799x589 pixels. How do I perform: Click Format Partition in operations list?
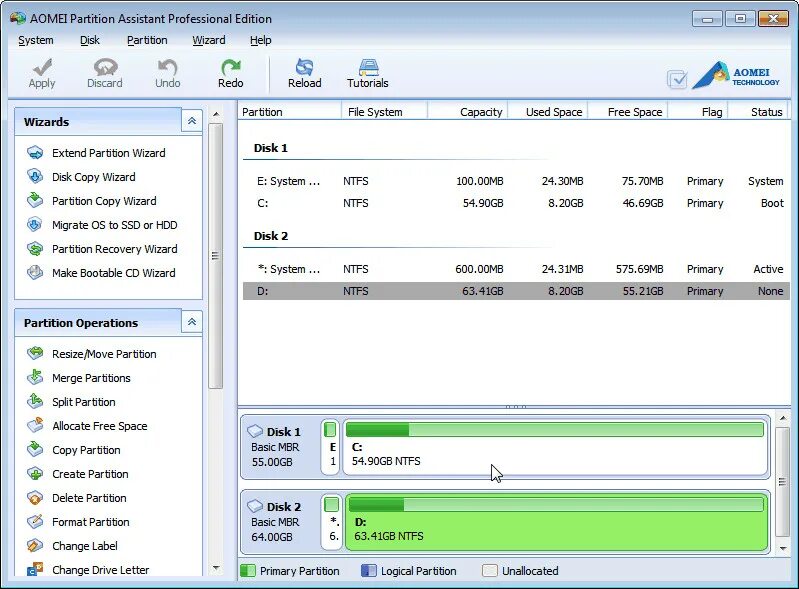pos(91,522)
